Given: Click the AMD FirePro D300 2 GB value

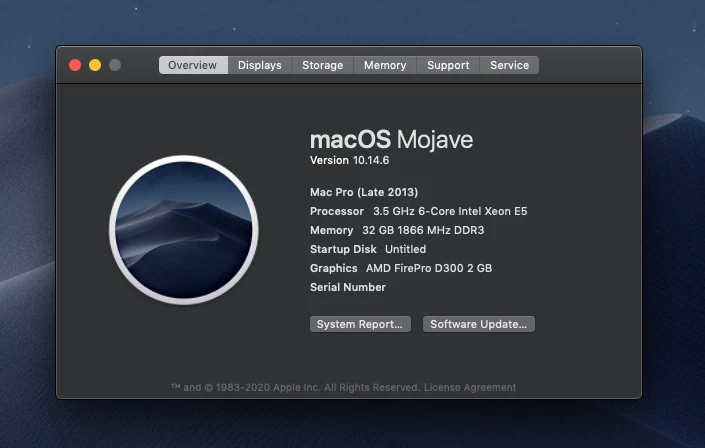Looking at the screenshot, I should click(429, 268).
